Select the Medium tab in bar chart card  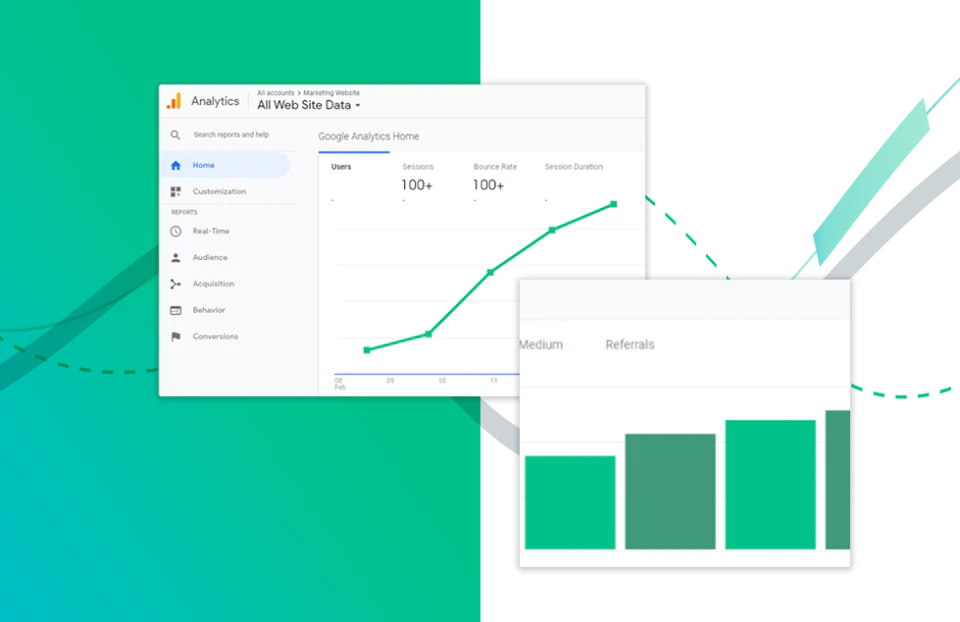point(541,345)
